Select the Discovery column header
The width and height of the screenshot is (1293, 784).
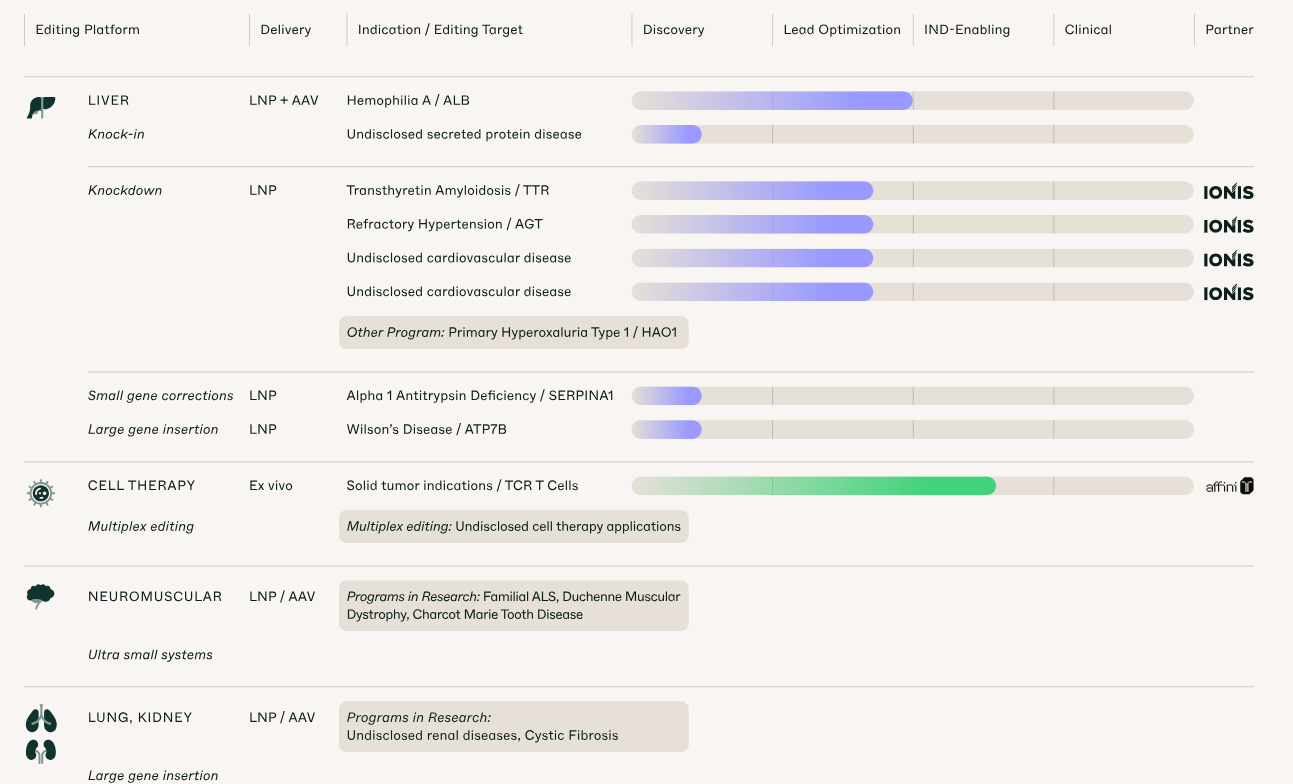click(673, 30)
